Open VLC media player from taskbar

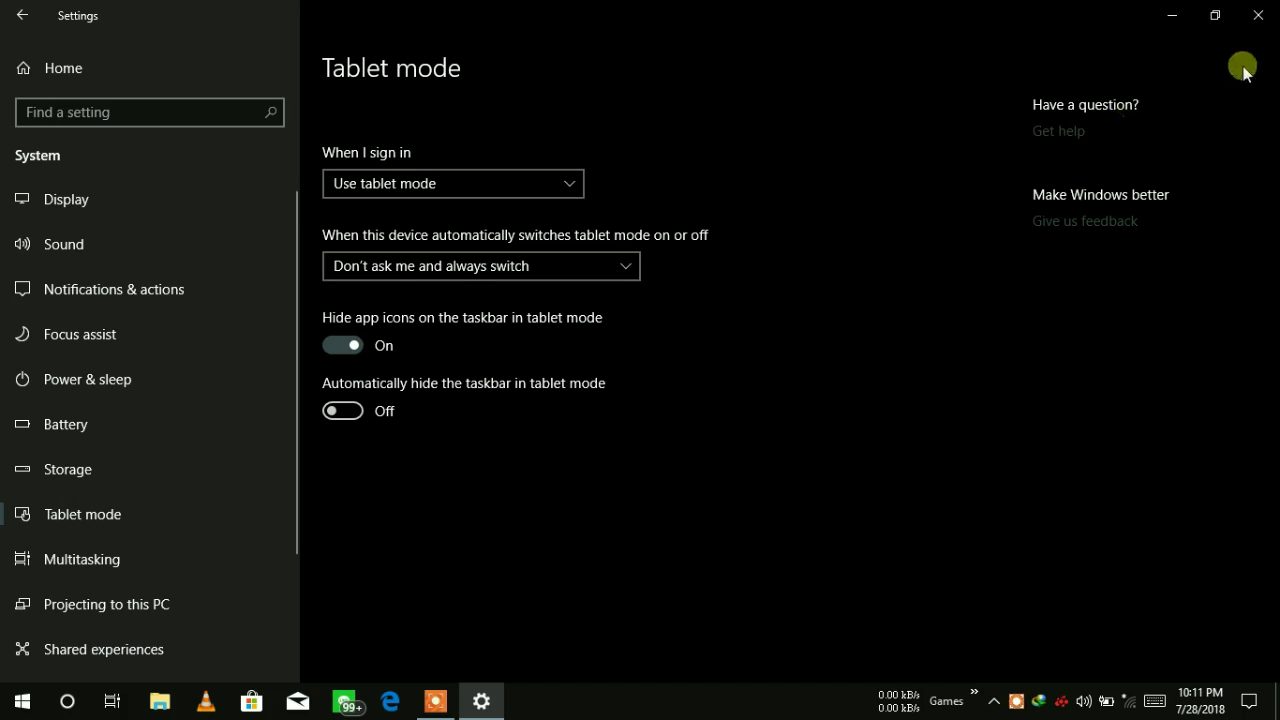click(x=206, y=701)
